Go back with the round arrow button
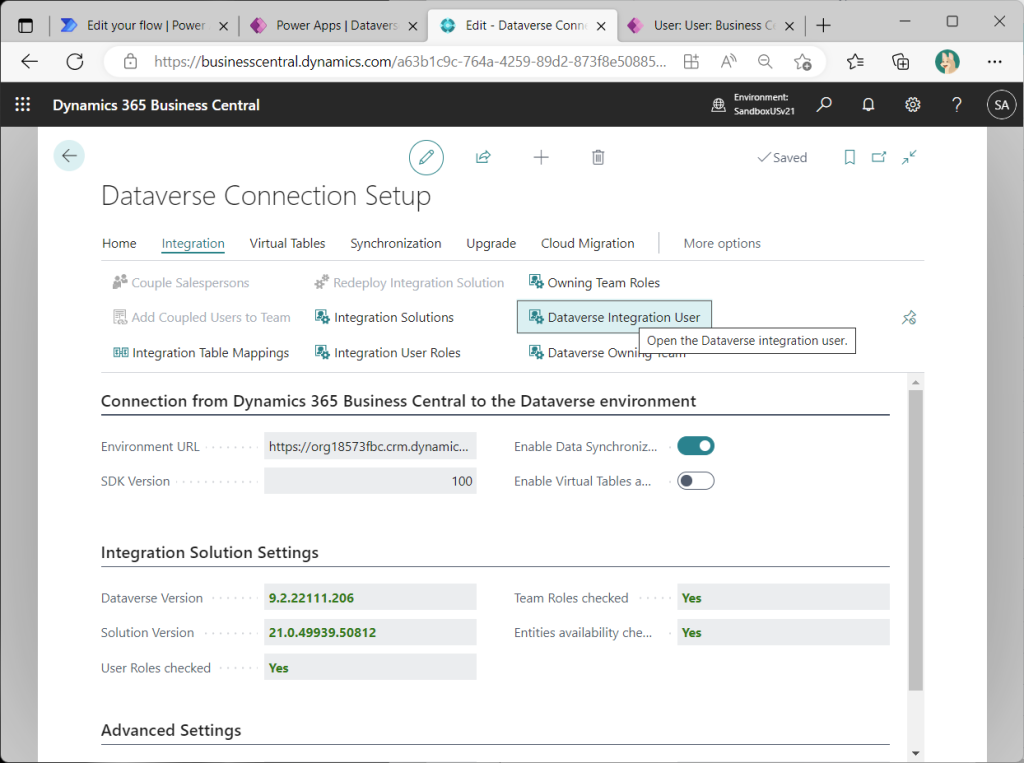 (x=69, y=155)
